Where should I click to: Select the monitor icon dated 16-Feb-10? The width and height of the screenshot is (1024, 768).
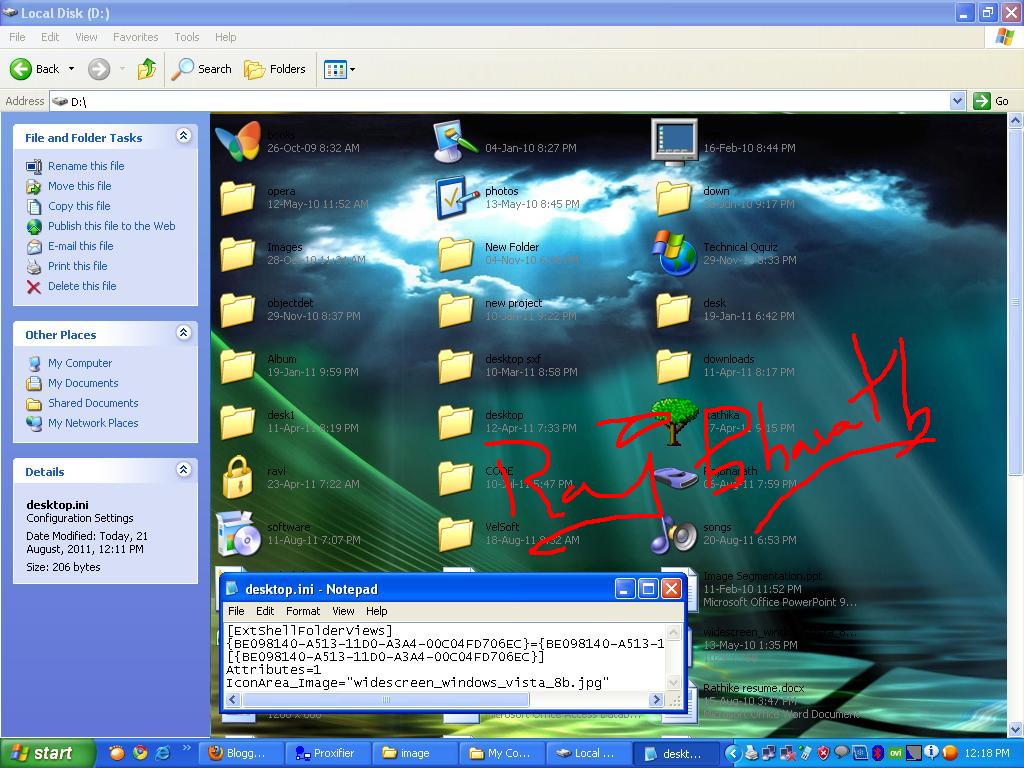click(675, 140)
